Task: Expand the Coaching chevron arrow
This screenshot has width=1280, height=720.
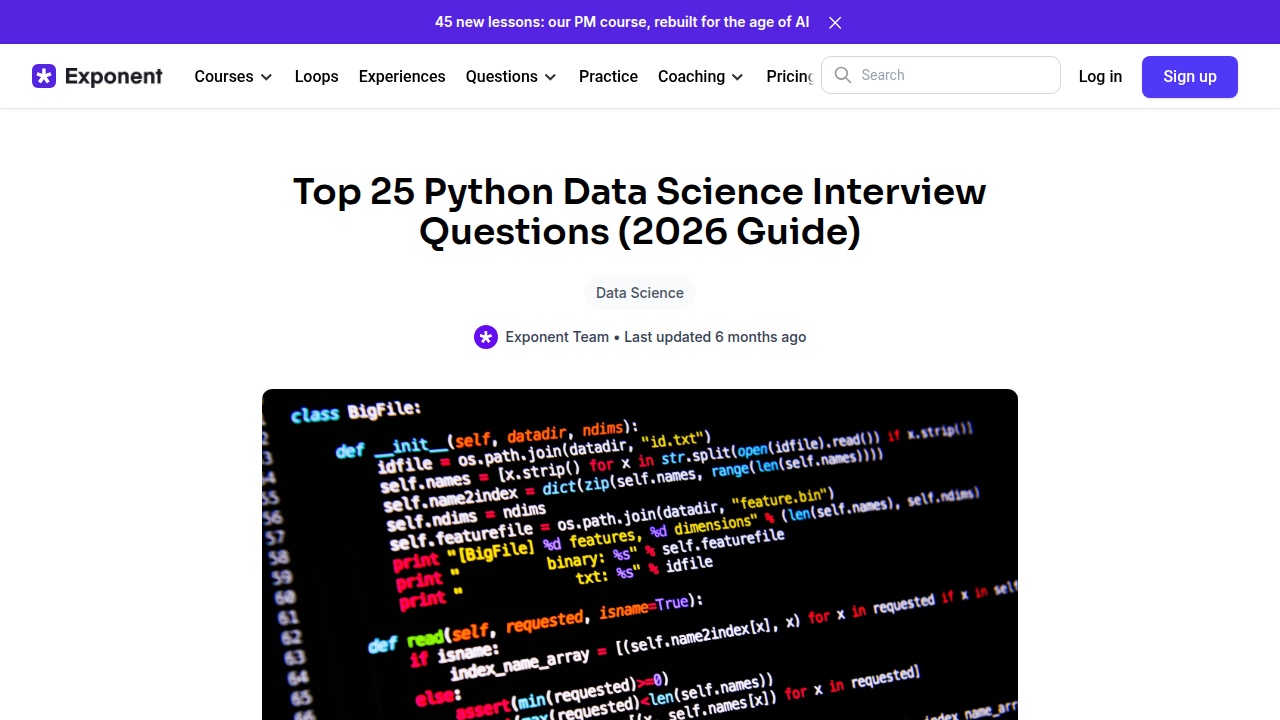Action: (x=737, y=77)
